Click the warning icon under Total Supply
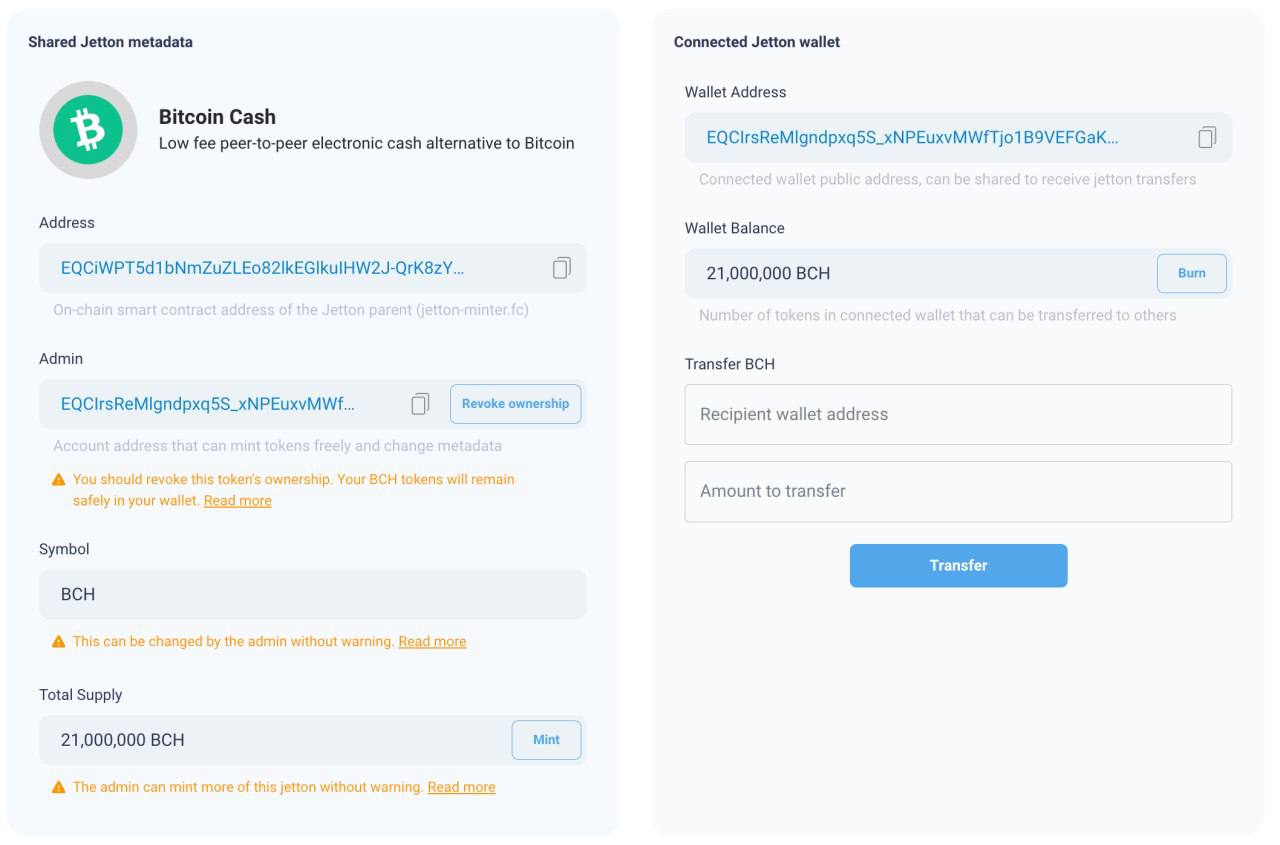 pos(59,788)
